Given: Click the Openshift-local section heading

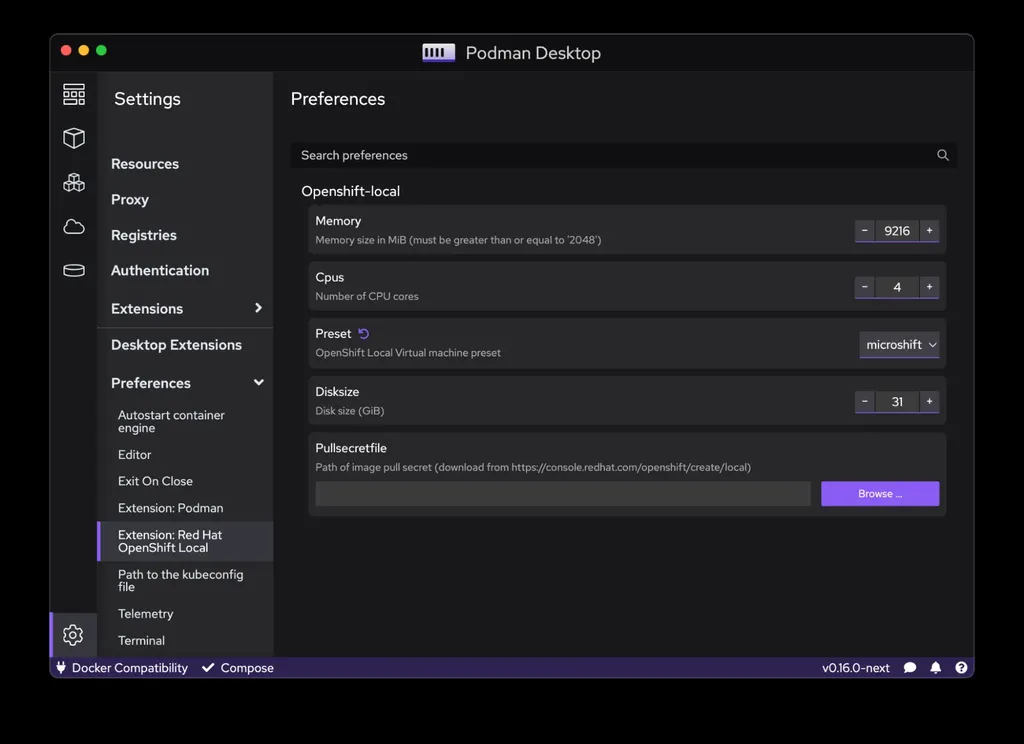Looking at the screenshot, I should (x=351, y=191).
